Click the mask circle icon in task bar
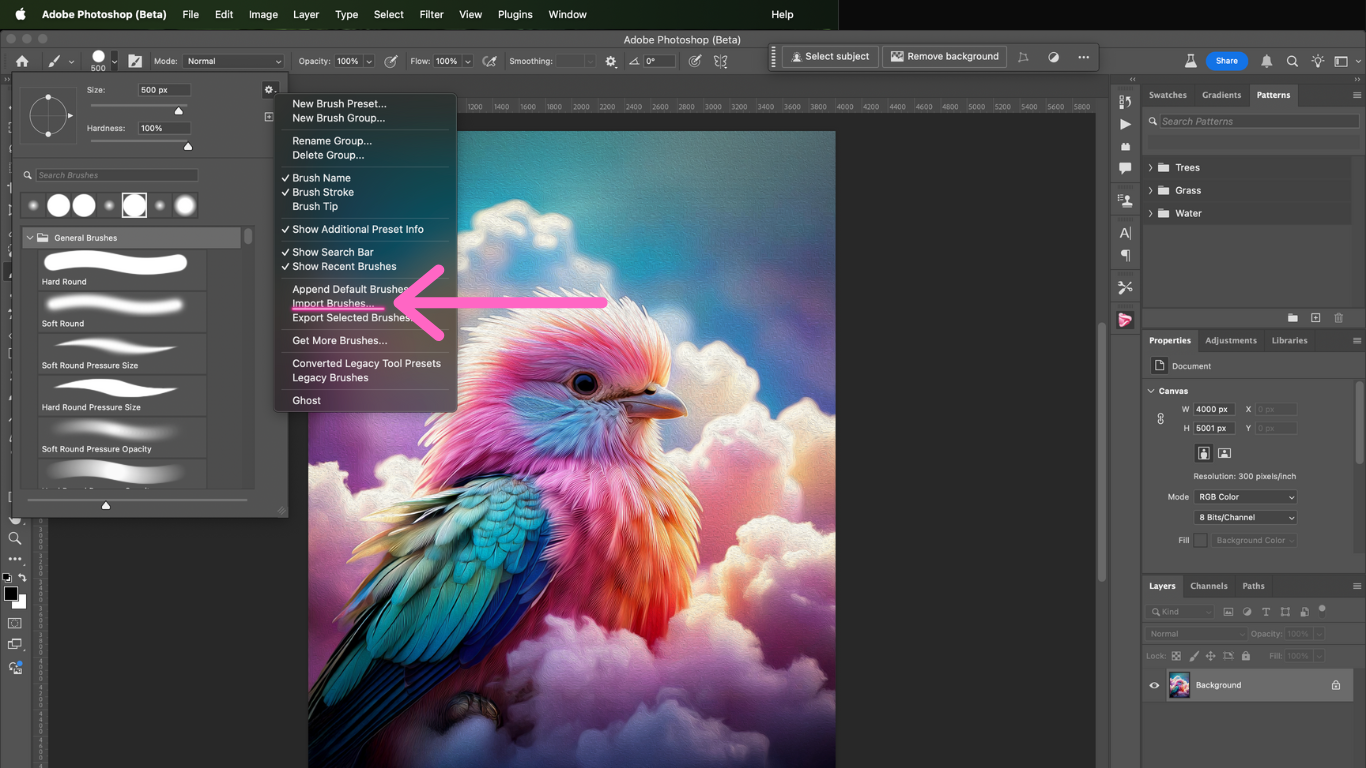Screen dimensions: 1366x768 1053,57
